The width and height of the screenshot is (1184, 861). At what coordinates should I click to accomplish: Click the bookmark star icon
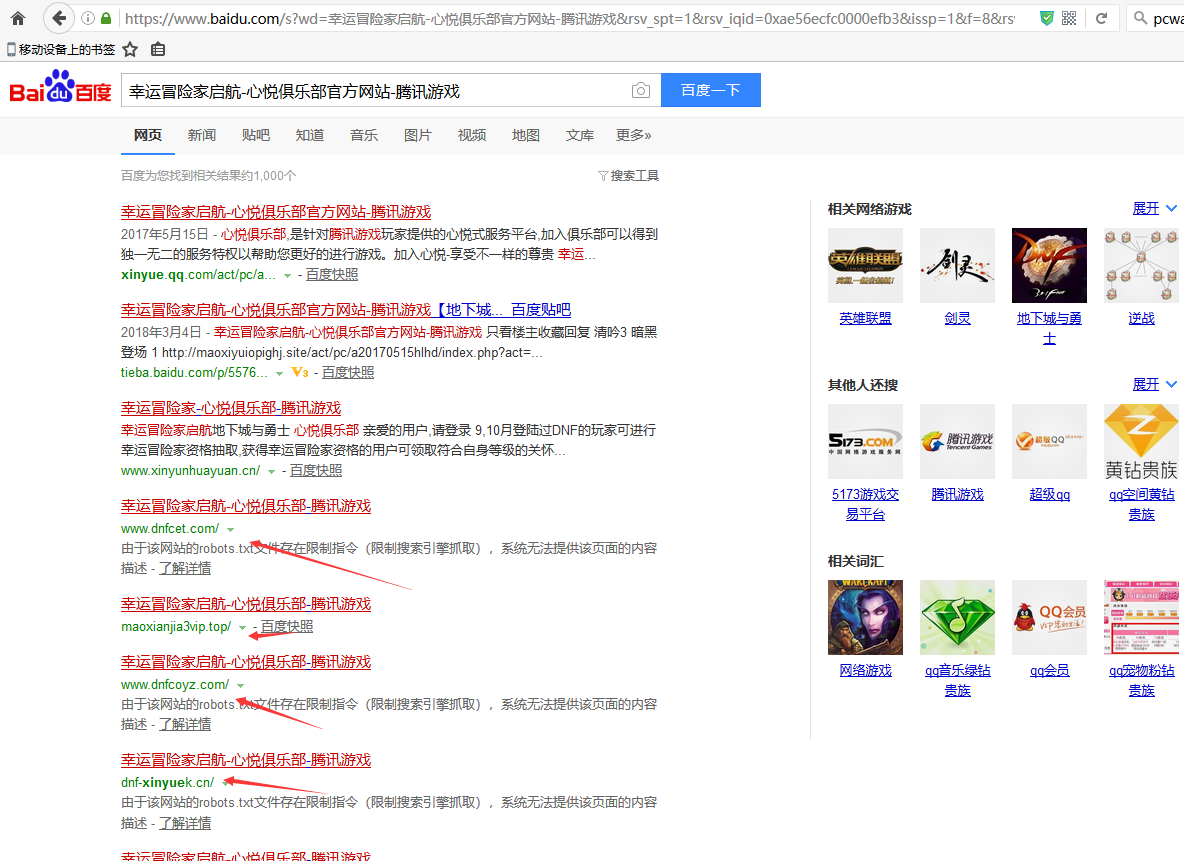pyautogui.click(x=130, y=50)
